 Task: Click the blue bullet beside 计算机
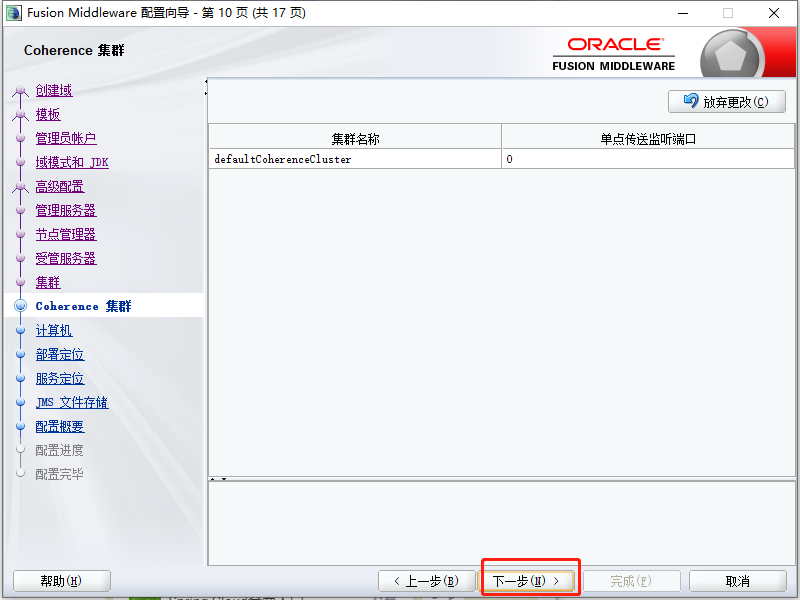[20, 330]
